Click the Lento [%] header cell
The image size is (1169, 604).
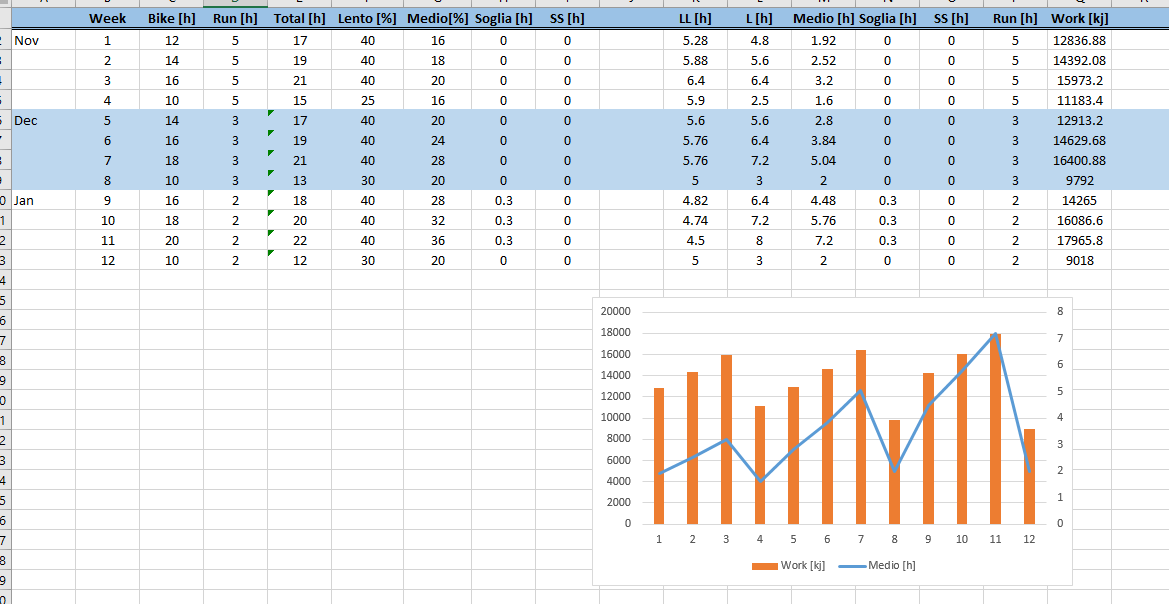[x=367, y=18]
